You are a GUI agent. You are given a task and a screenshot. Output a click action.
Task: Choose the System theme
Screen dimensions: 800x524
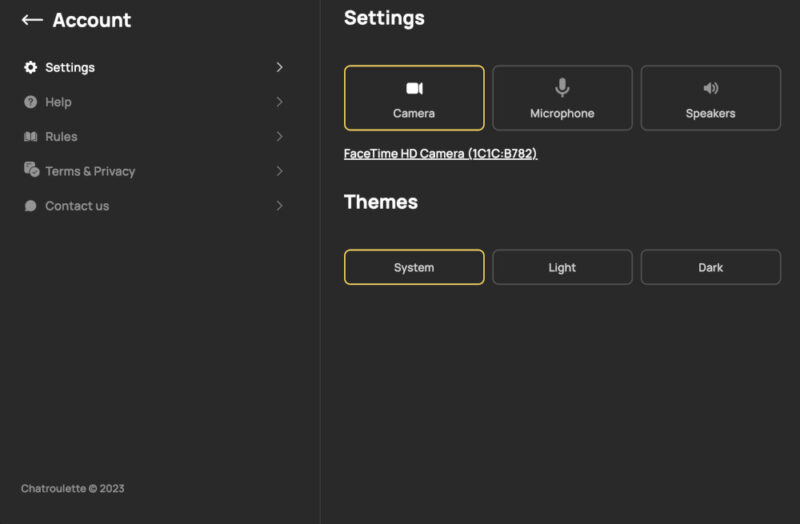coord(414,267)
